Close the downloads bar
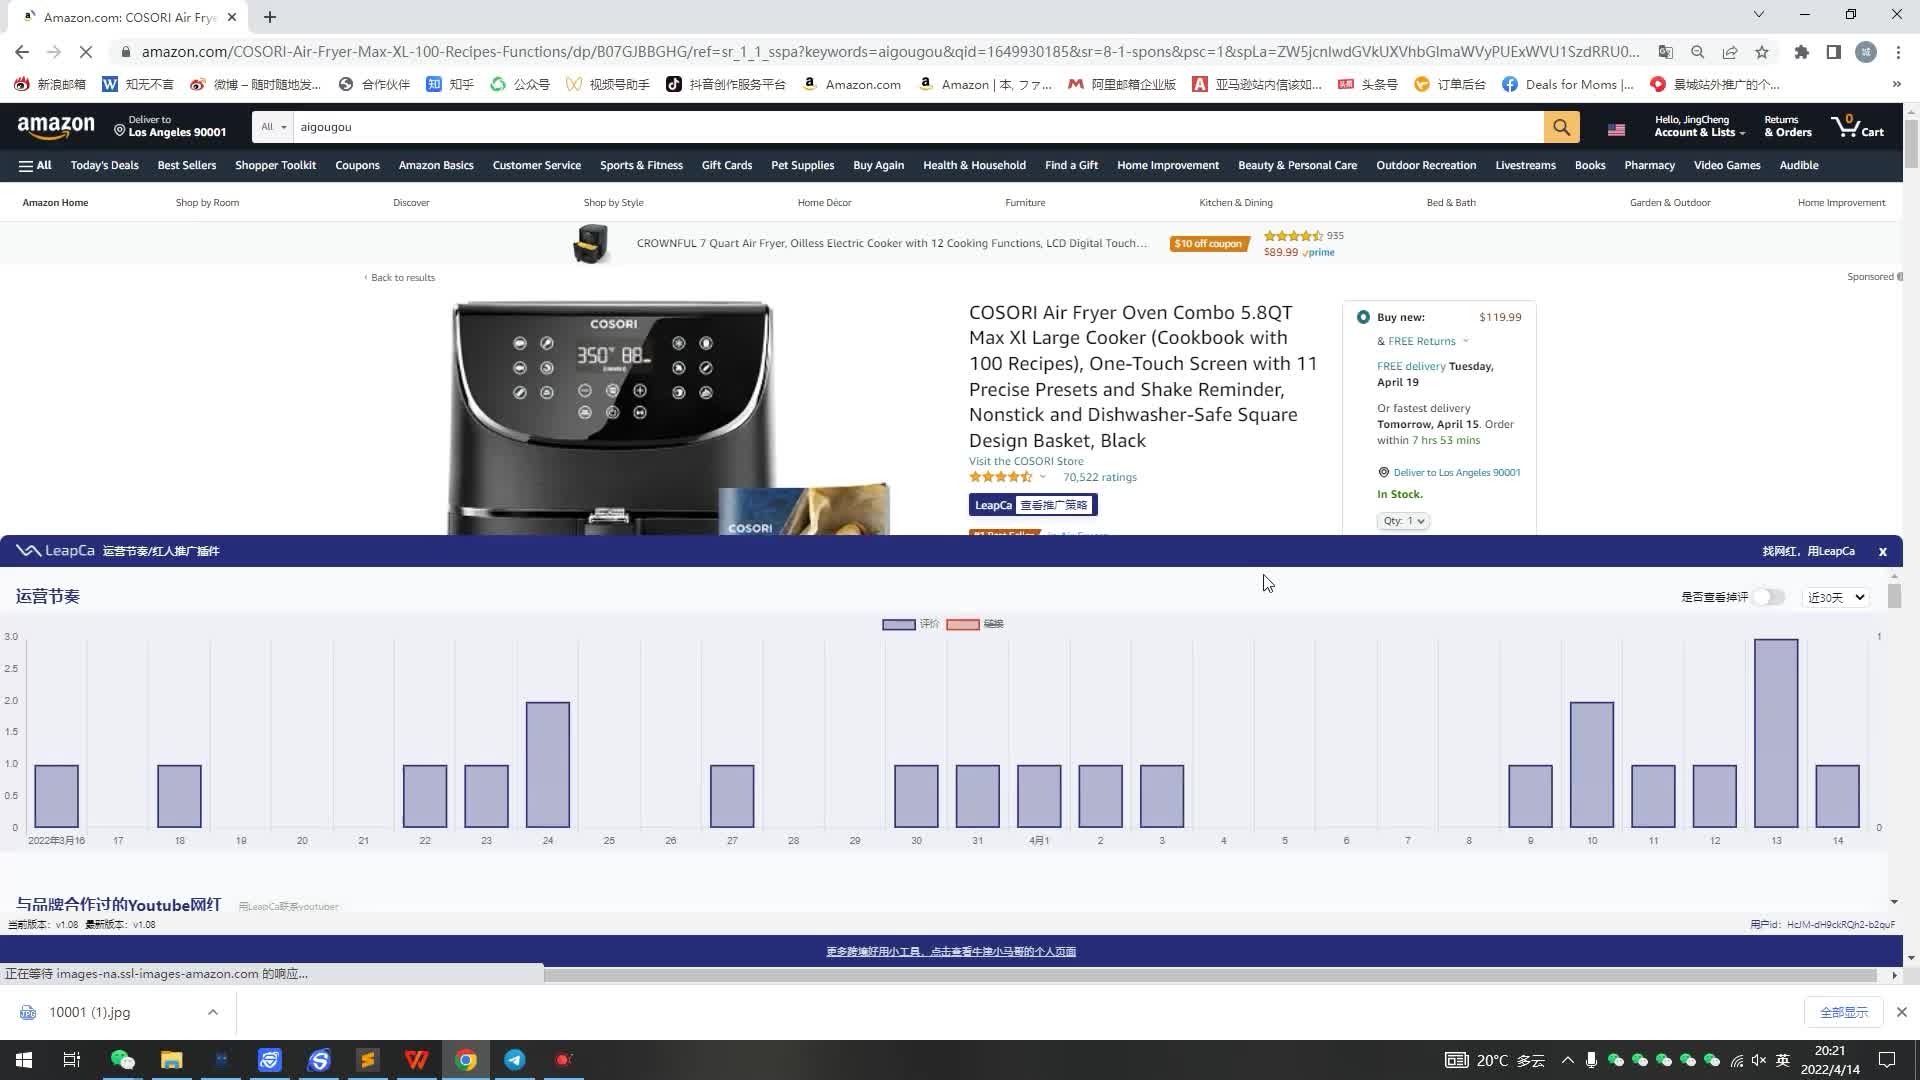Image resolution: width=1920 pixels, height=1080 pixels. coord(1901,1012)
